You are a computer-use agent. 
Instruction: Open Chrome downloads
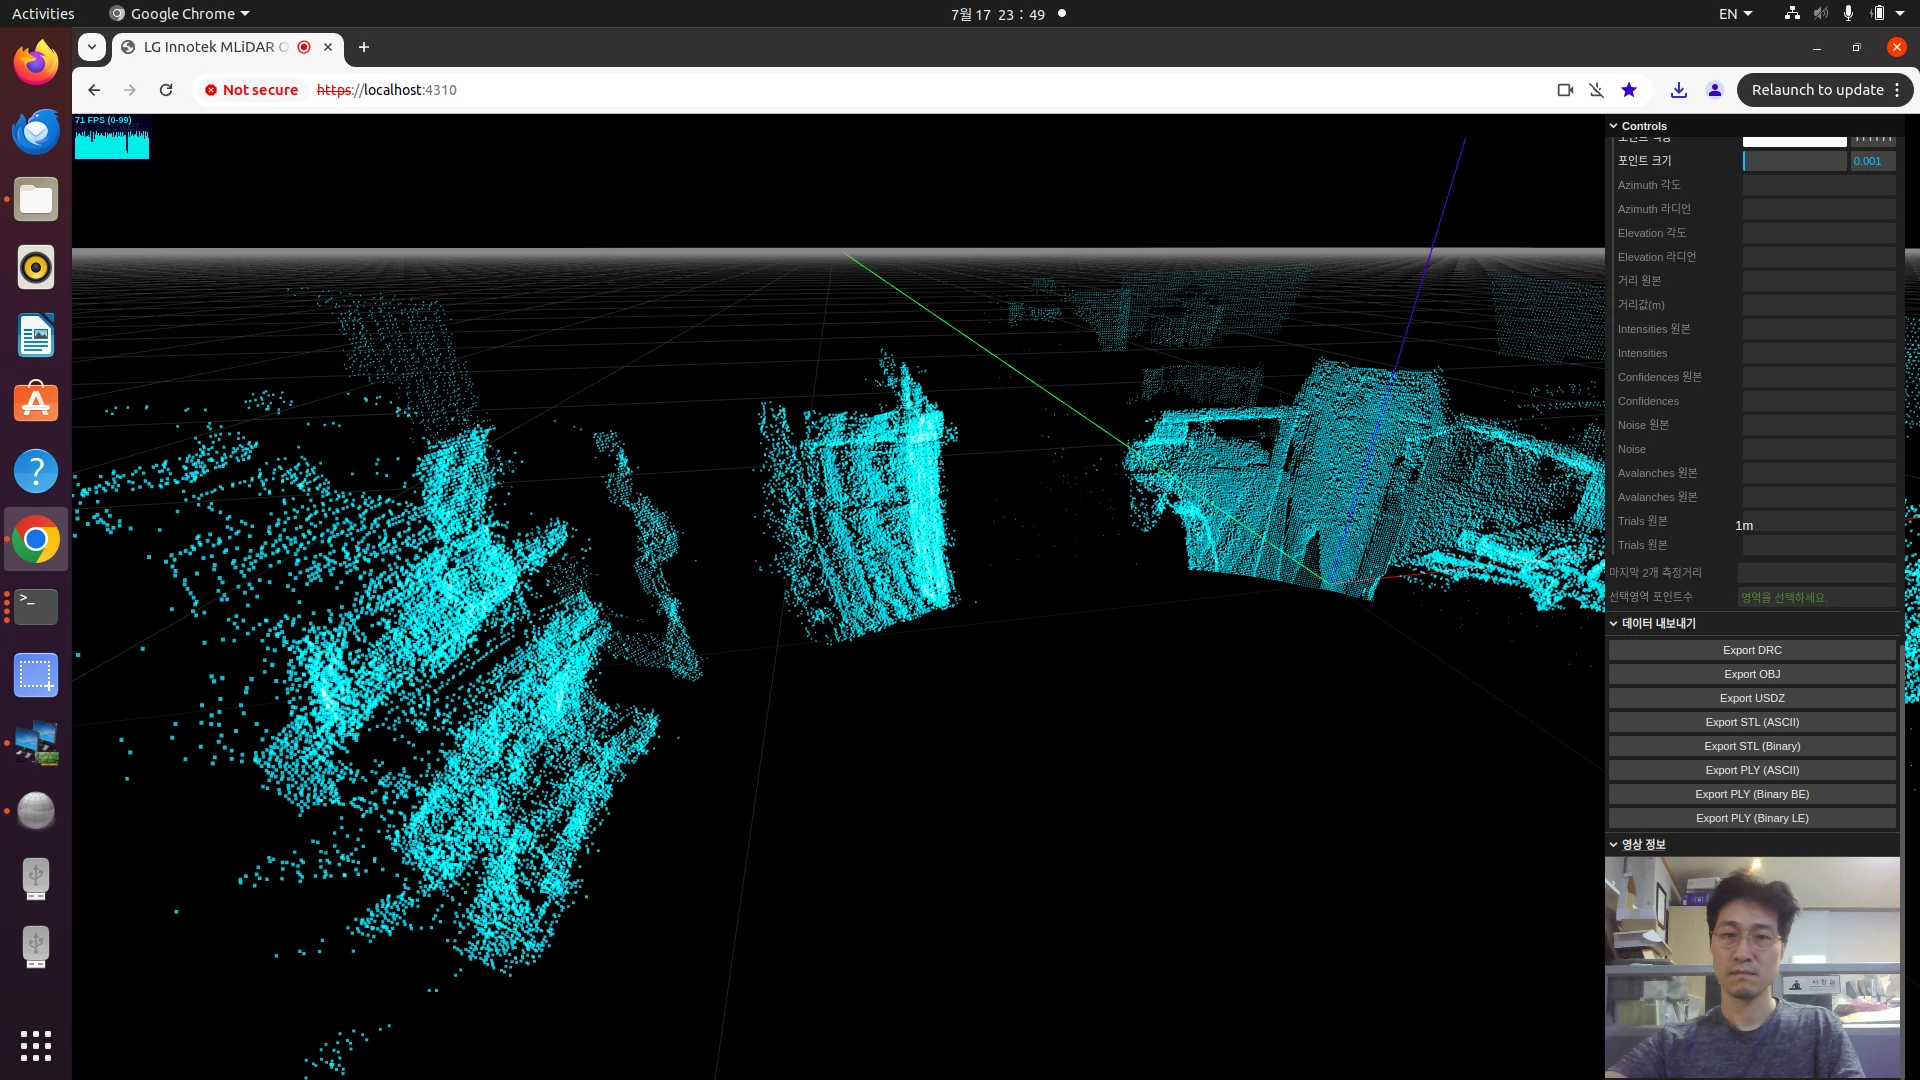click(1679, 90)
